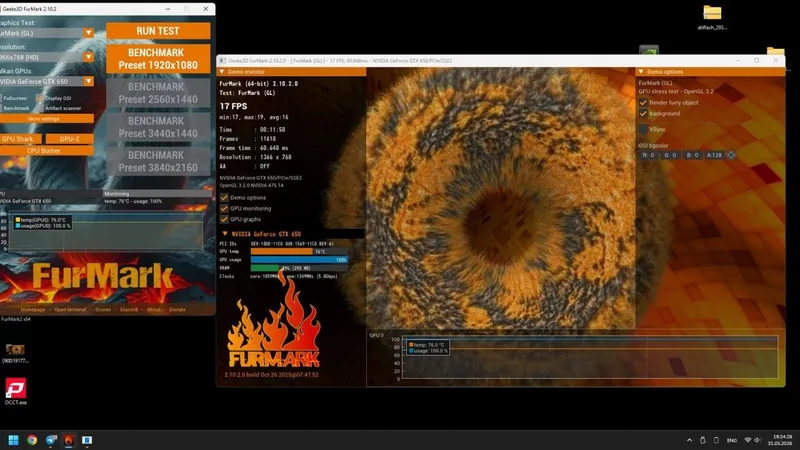Screen dimensions: 800x450
Task: Open the GPU Shark utility
Action: (20, 139)
